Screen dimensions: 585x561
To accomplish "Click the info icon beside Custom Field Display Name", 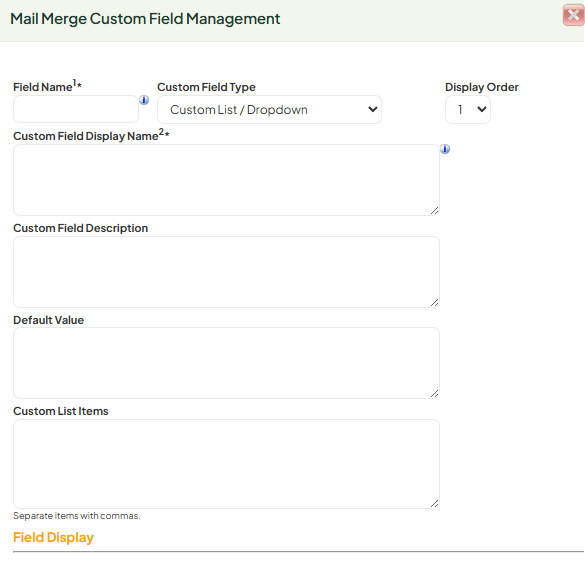I will tap(445, 149).
